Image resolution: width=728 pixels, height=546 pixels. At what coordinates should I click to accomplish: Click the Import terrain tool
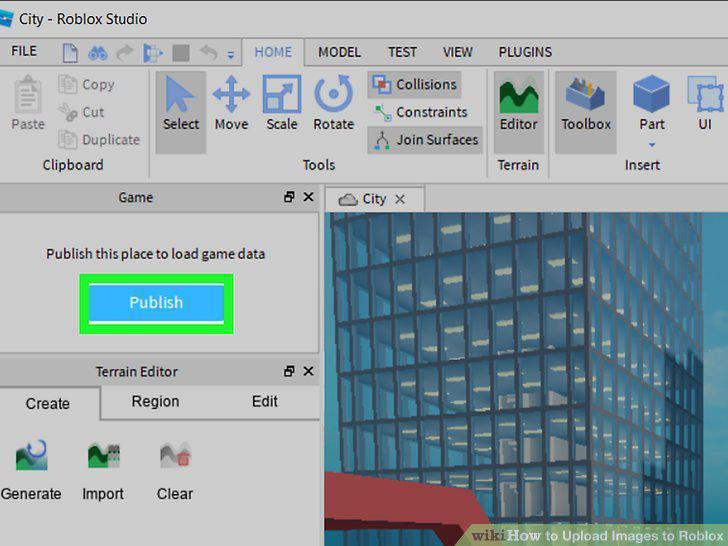coord(103,470)
